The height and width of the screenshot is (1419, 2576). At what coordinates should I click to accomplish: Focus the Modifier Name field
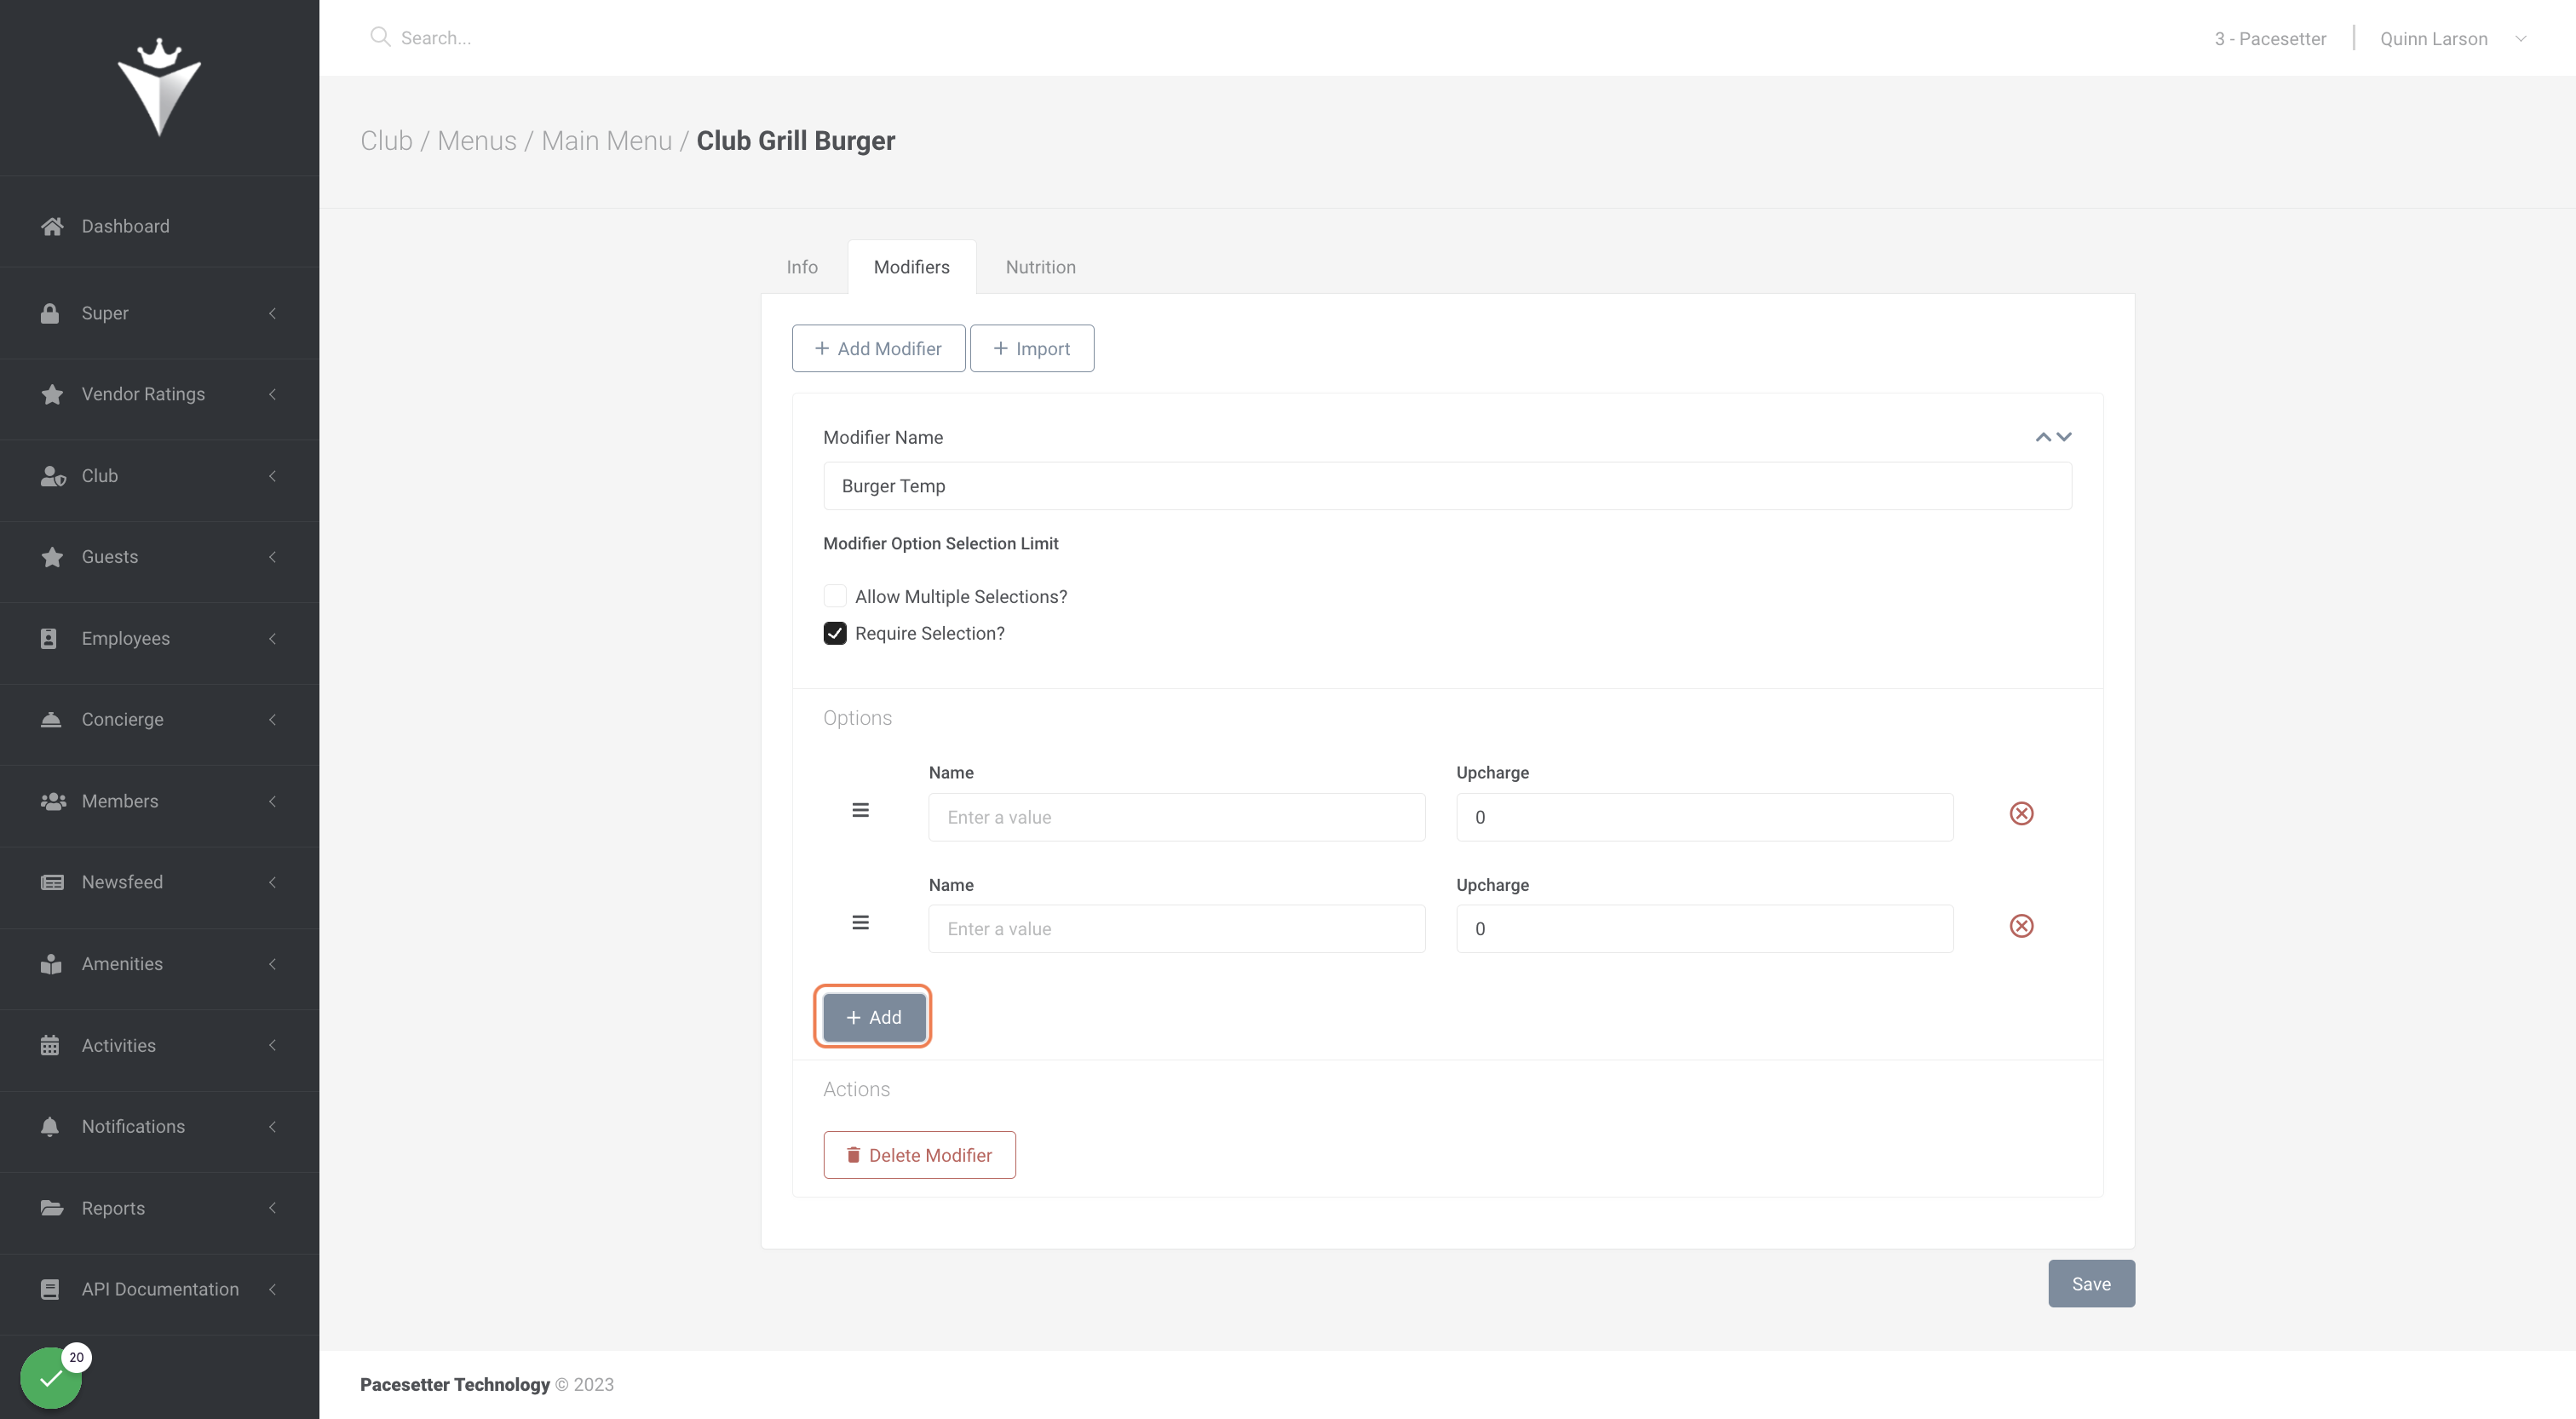tap(1447, 486)
